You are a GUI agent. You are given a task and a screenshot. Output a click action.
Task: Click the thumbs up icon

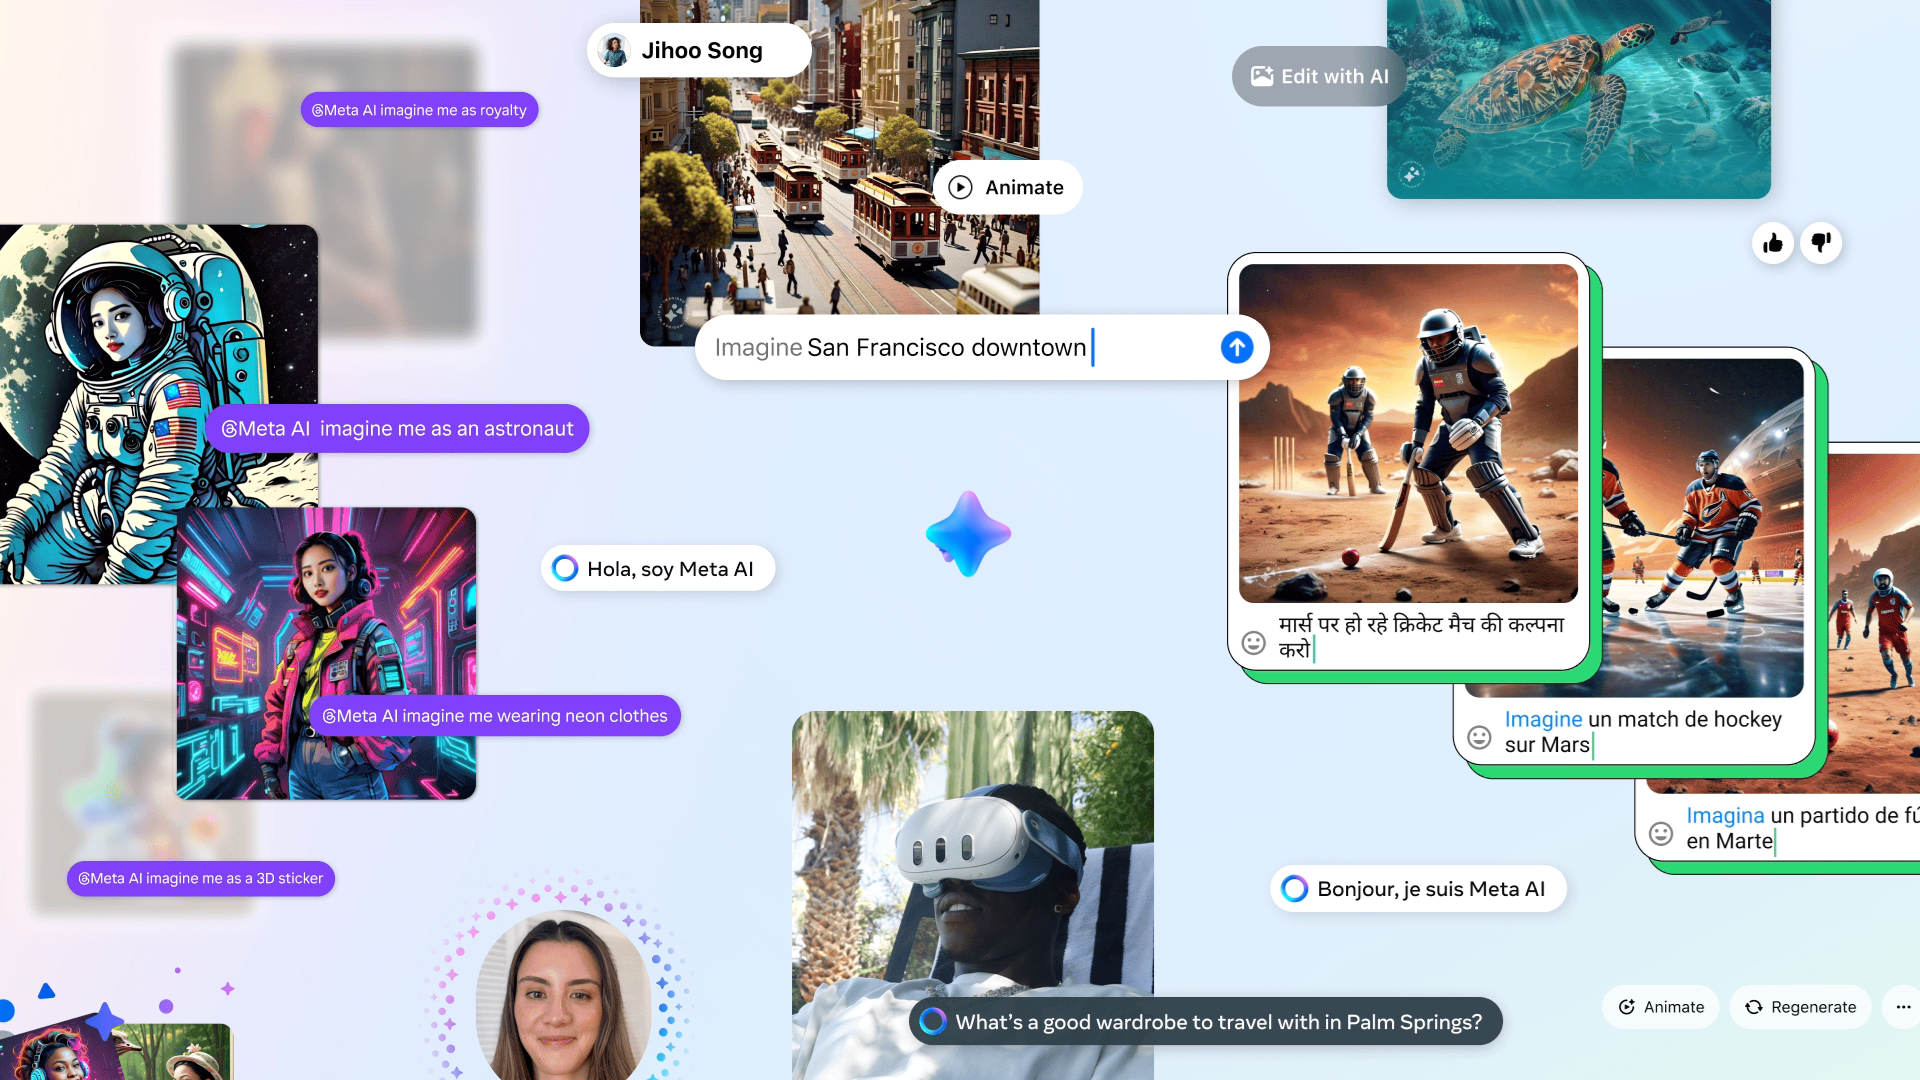(x=1772, y=243)
